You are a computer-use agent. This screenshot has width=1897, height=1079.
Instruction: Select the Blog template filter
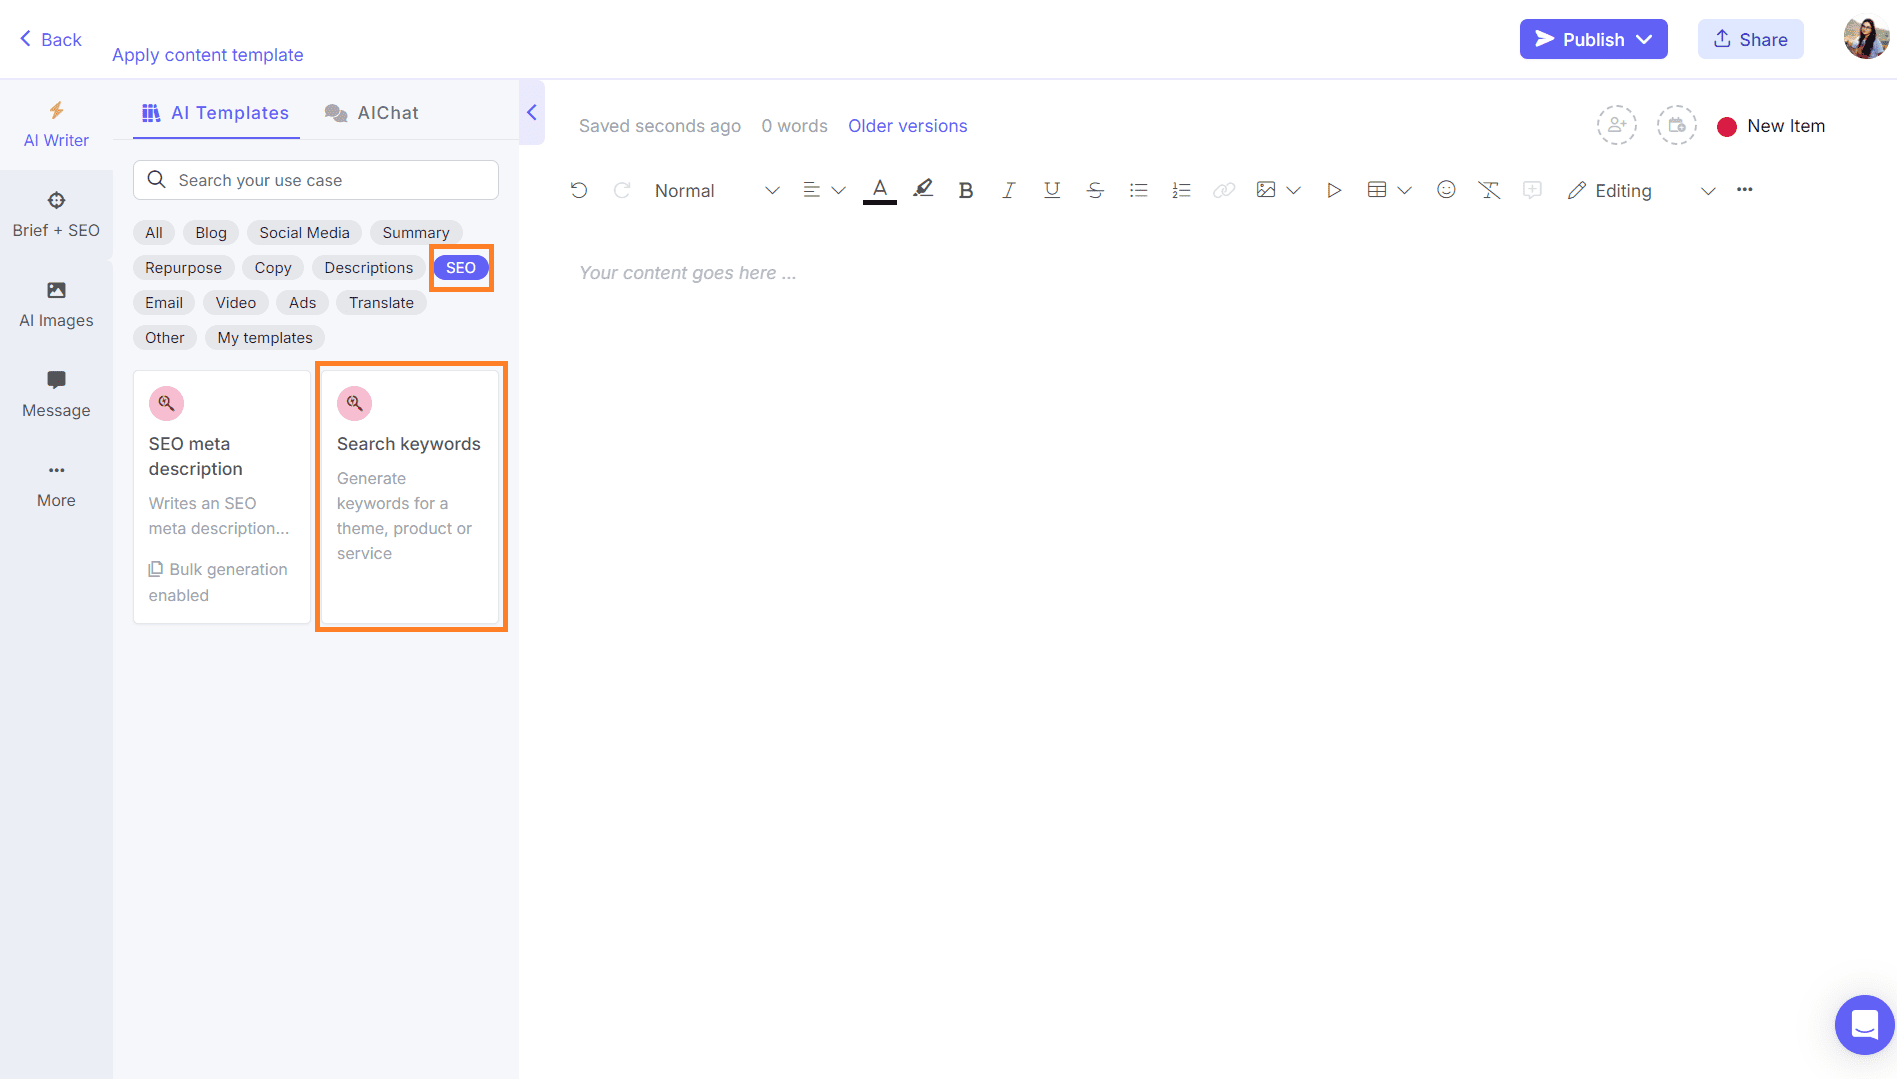coord(211,233)
